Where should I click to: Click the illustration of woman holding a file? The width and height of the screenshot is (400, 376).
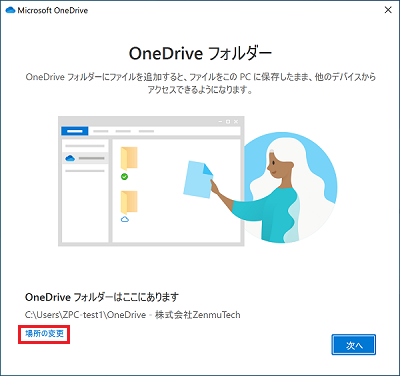click(198, 181)
